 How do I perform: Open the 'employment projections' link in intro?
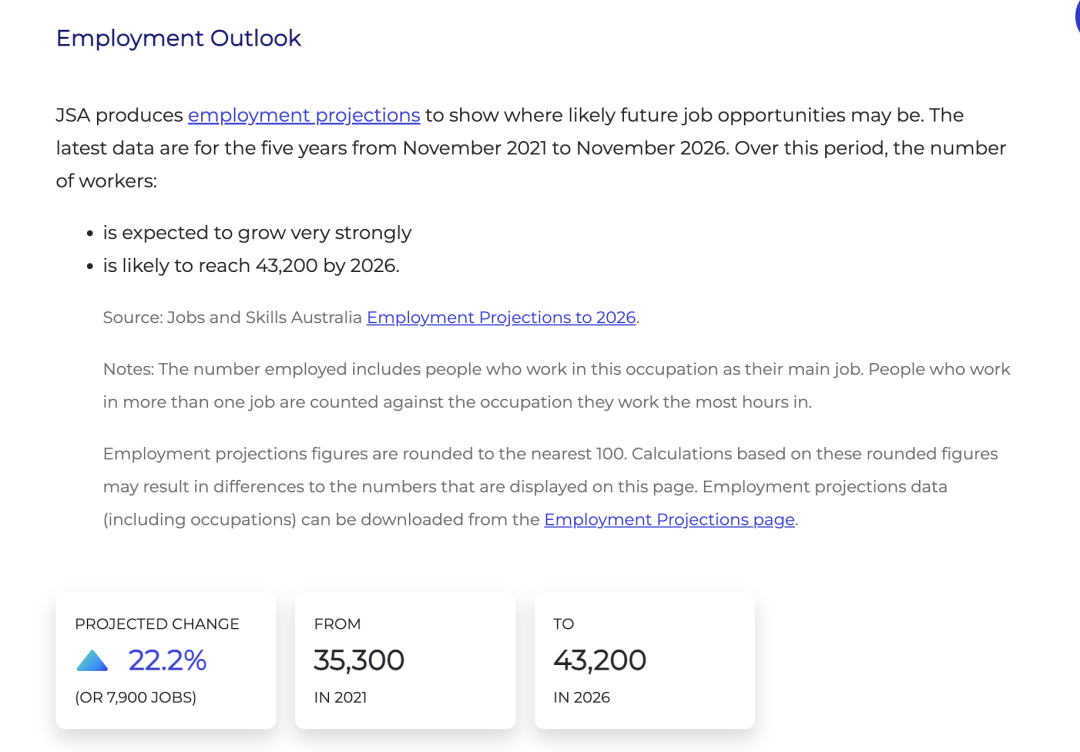click(x=304, y=115)
